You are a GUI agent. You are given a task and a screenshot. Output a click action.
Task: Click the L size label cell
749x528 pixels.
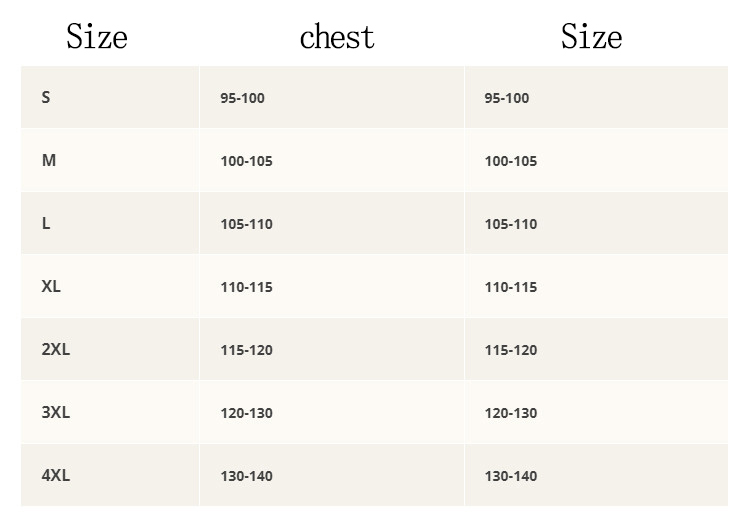point(46,223)
